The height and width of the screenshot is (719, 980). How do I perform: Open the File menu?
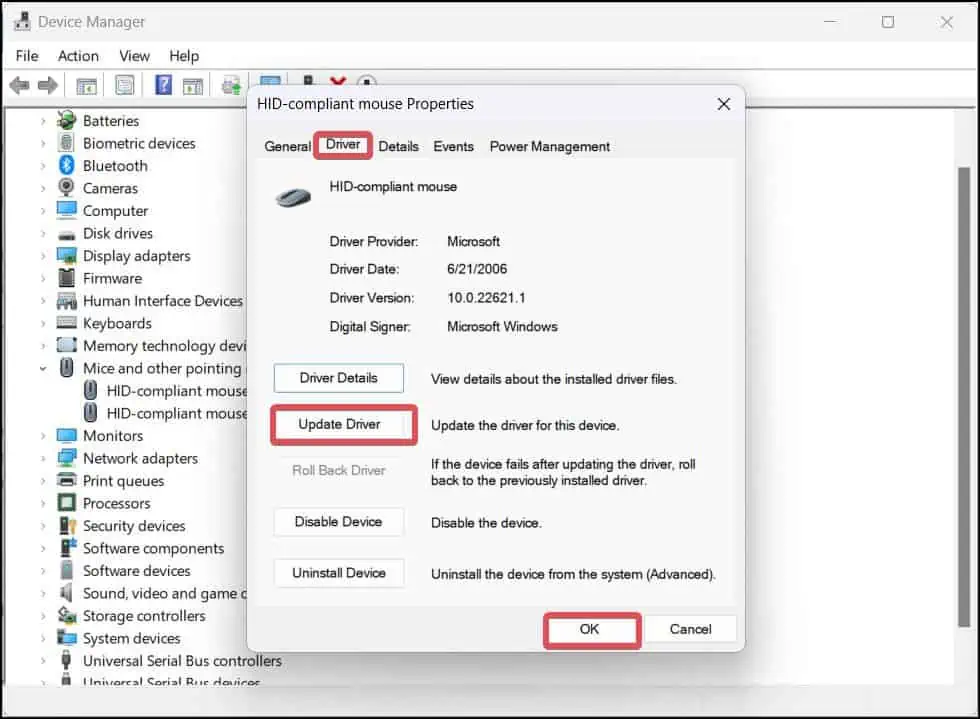click(x=27, y=56)
